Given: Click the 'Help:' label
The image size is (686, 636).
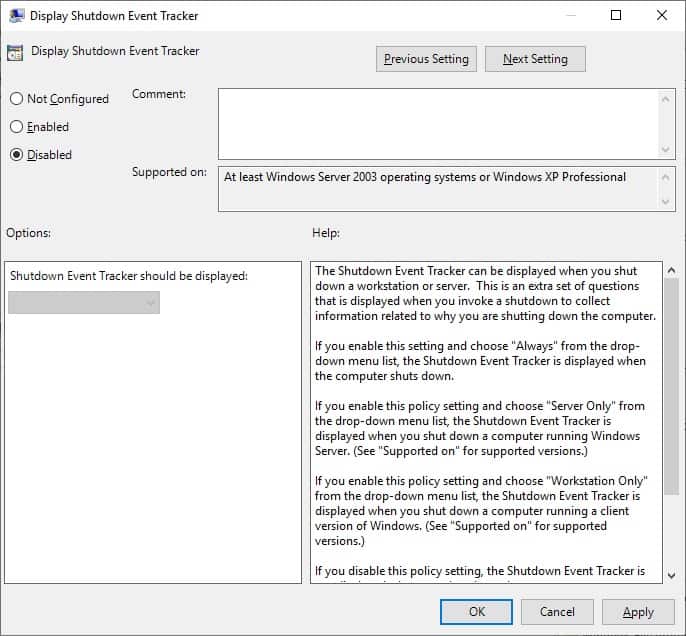Looking at the screenshot, I should point(326,233).
